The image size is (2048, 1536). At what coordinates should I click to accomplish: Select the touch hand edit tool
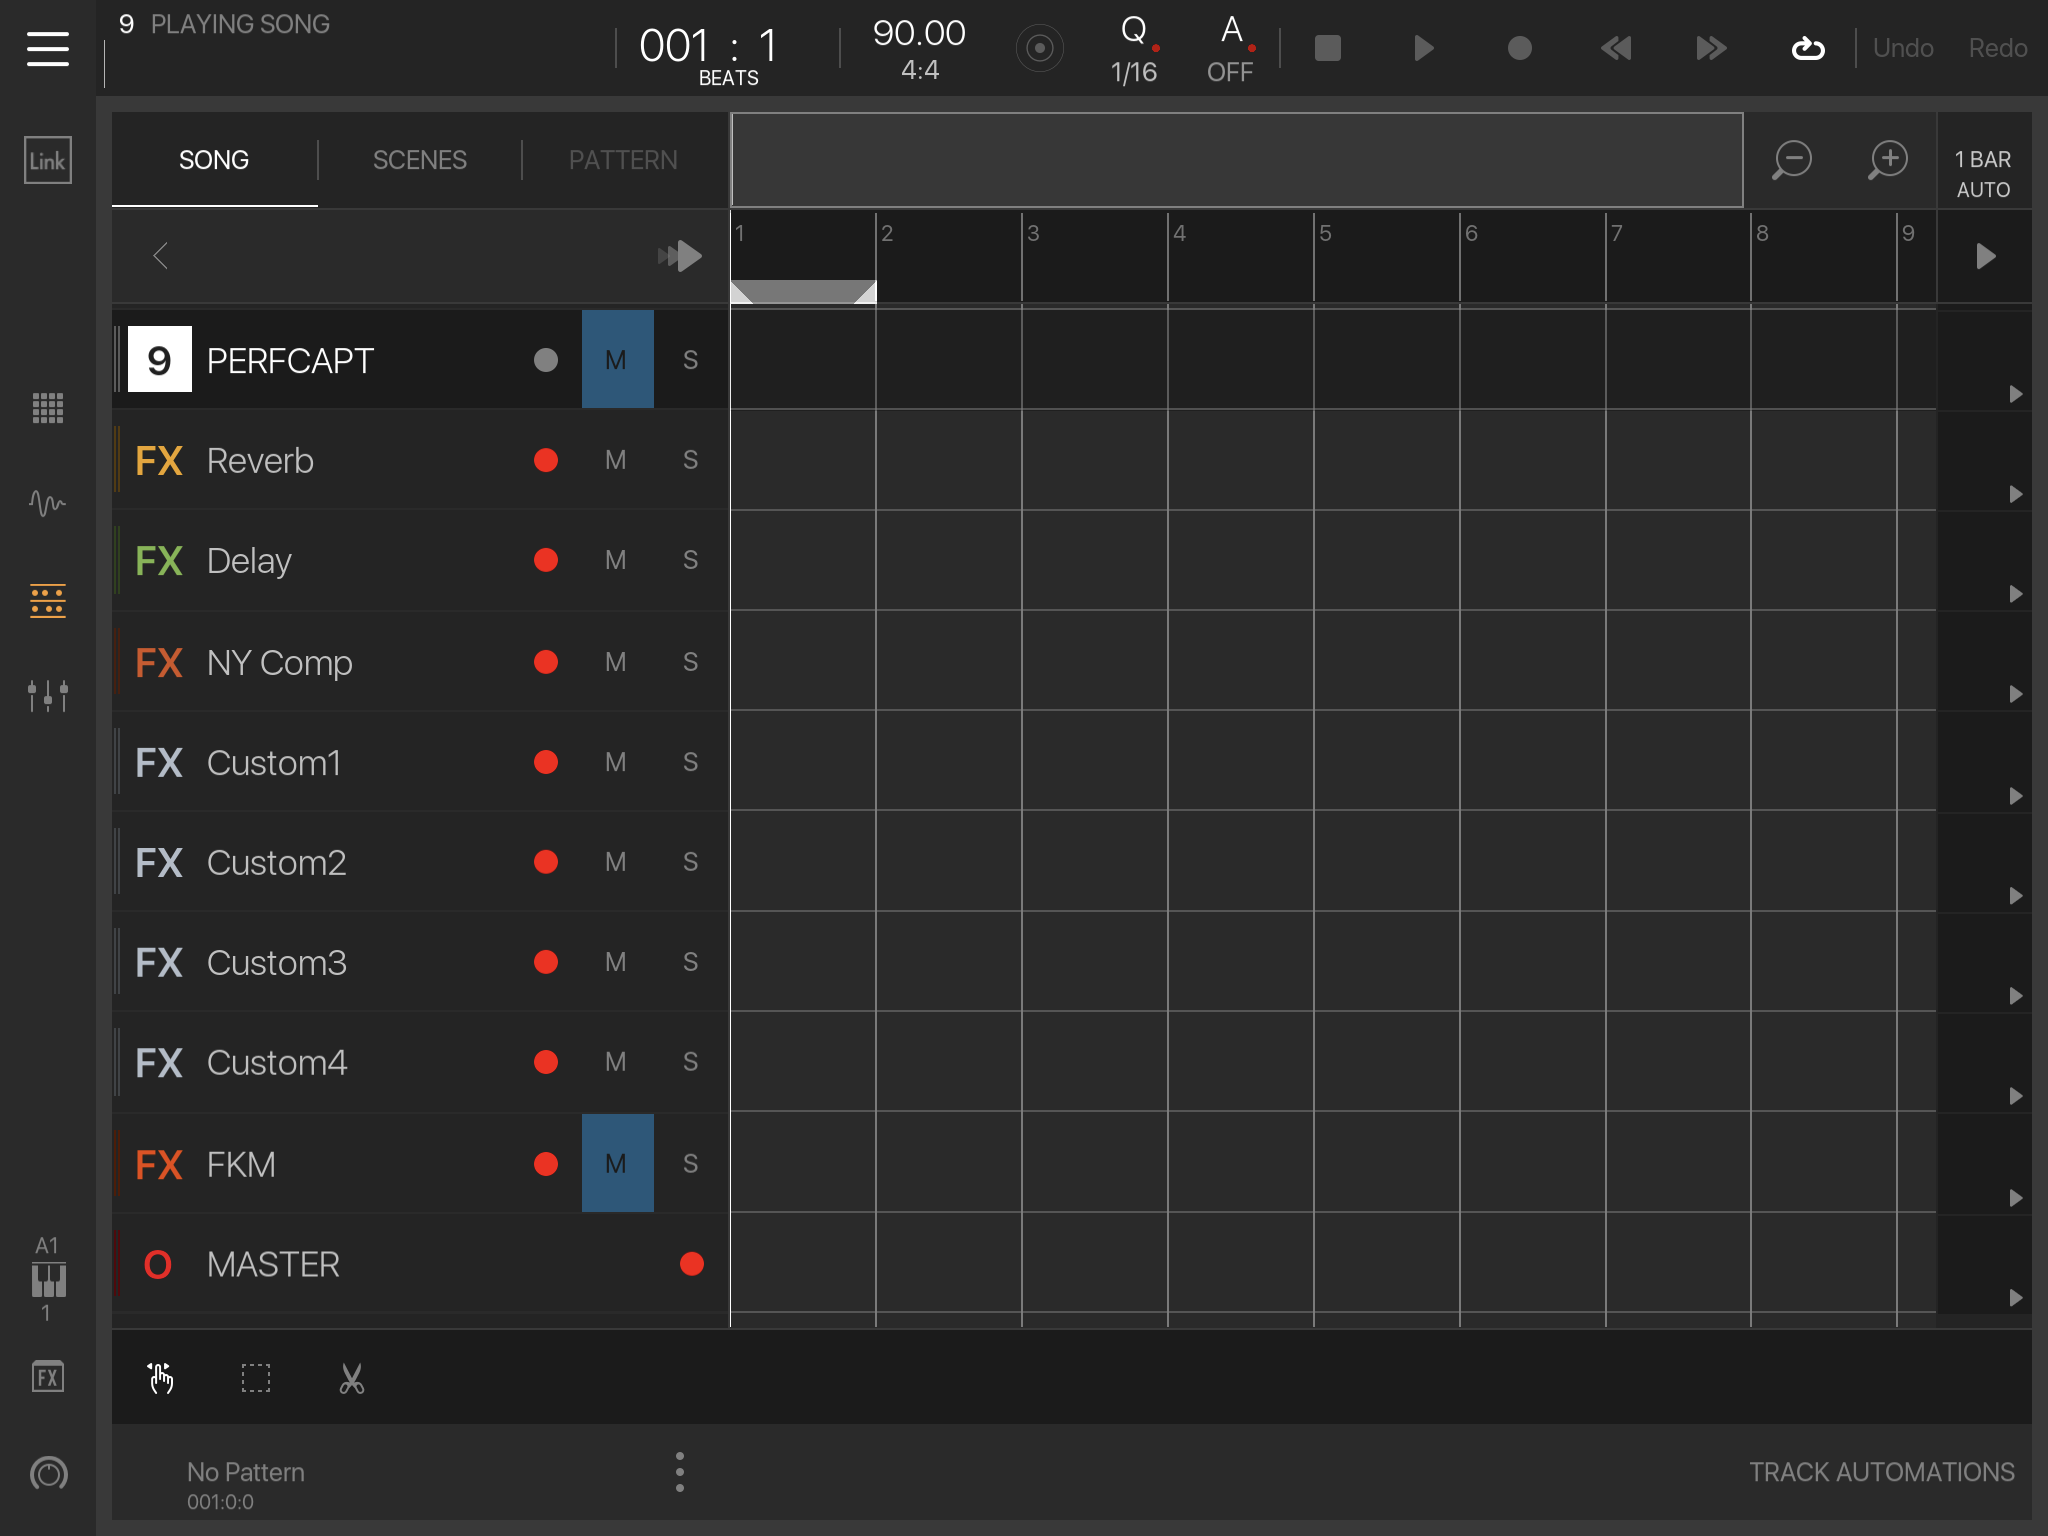pos(160,1378)
